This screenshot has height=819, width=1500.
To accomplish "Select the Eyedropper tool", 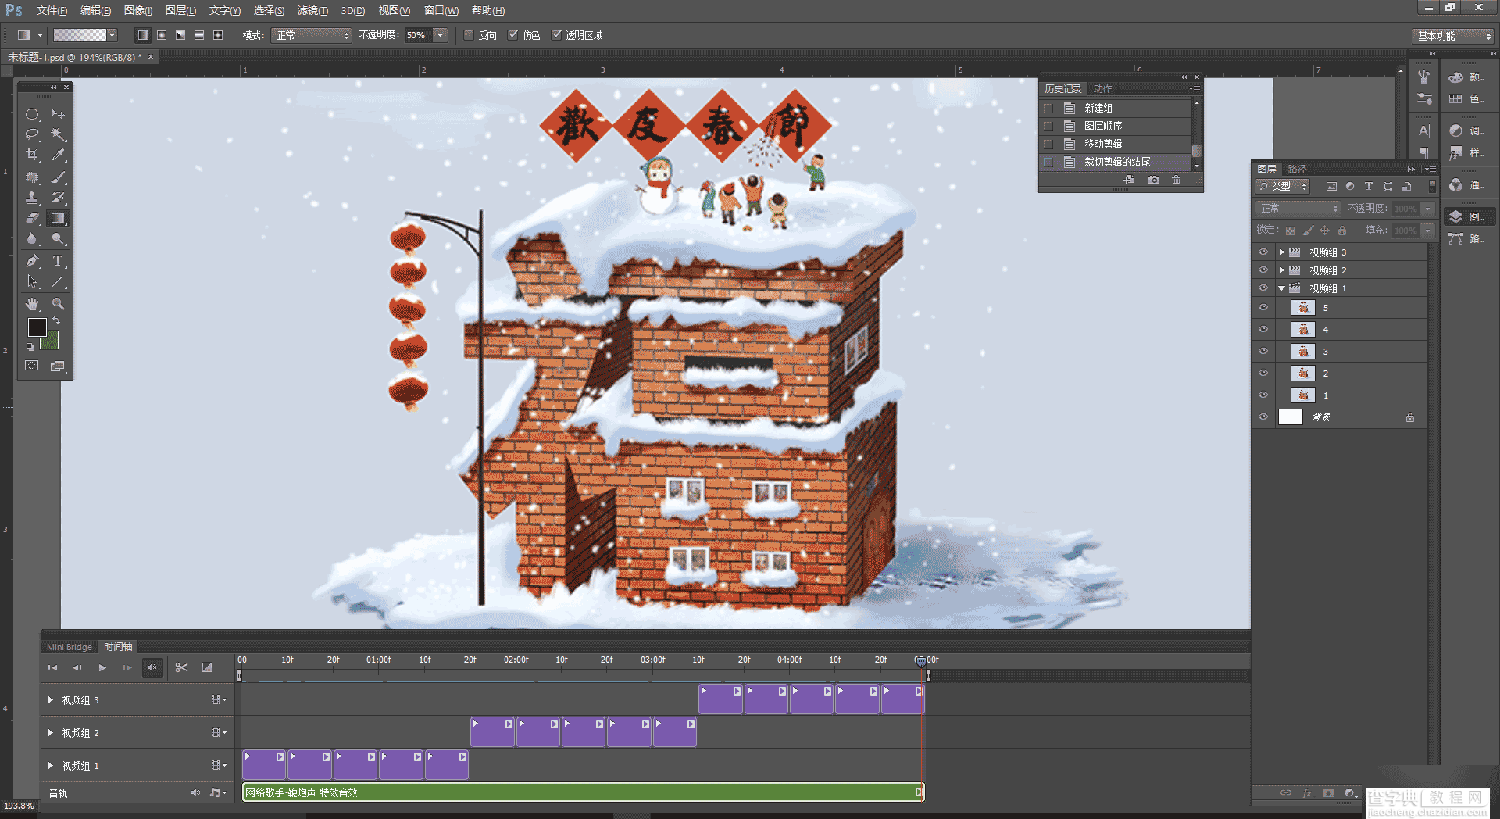I will [x=58, y=155].
